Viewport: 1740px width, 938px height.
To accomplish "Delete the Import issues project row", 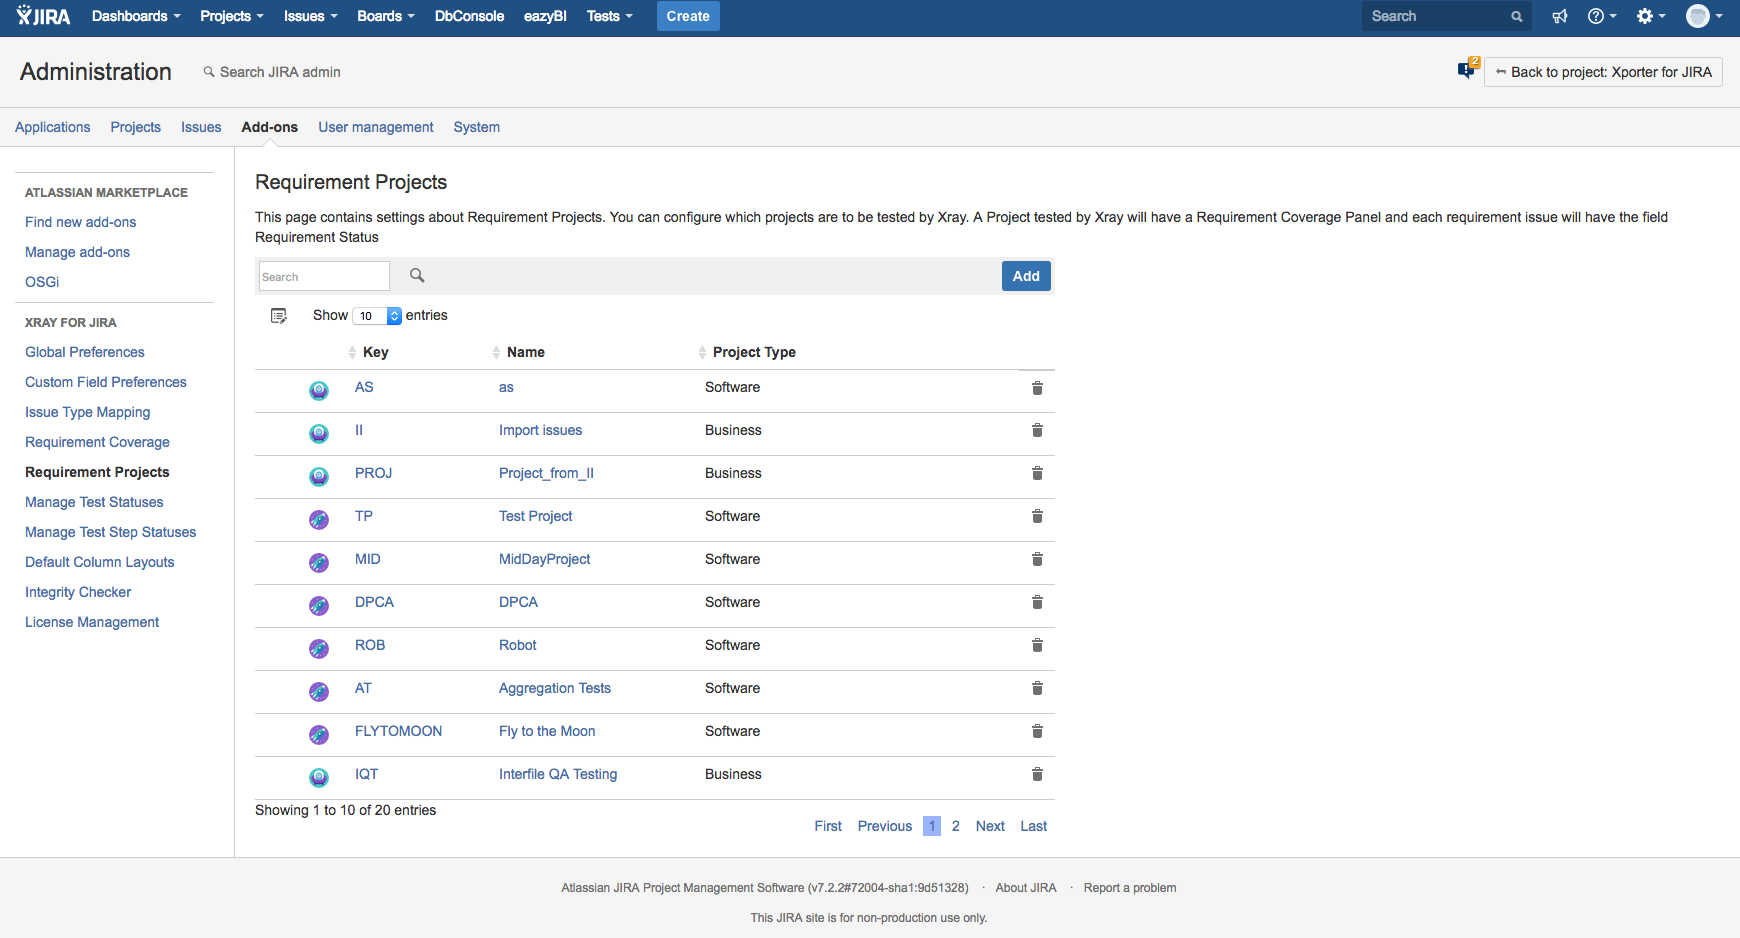I will tap(1037, 430).
